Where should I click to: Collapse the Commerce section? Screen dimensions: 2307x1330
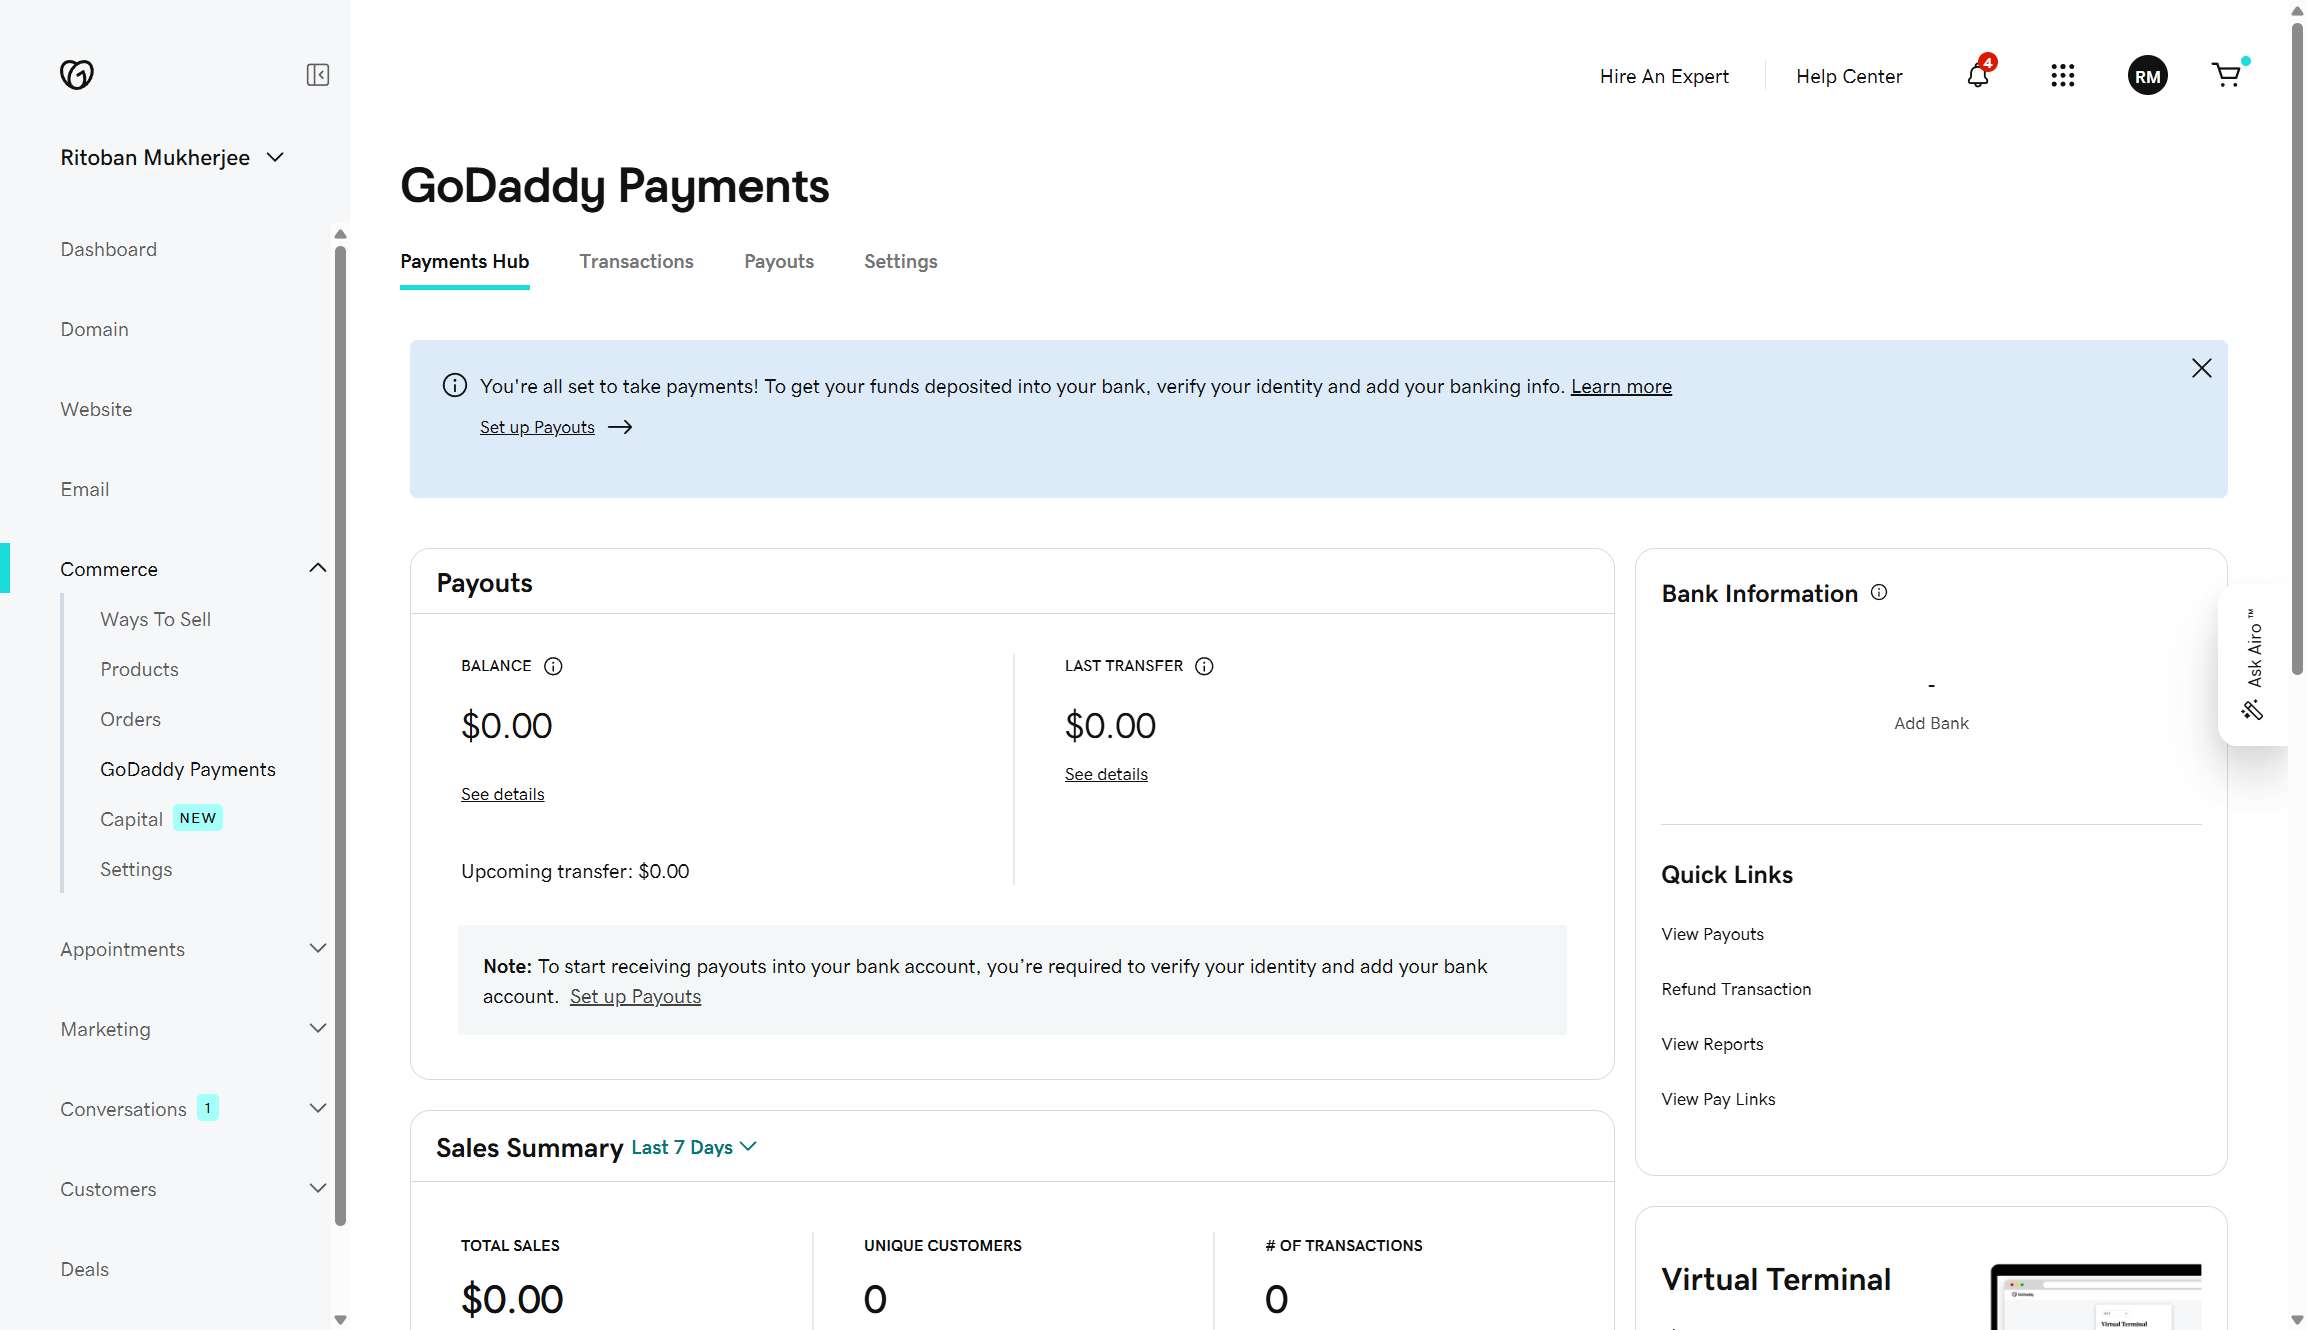(317, 567)
